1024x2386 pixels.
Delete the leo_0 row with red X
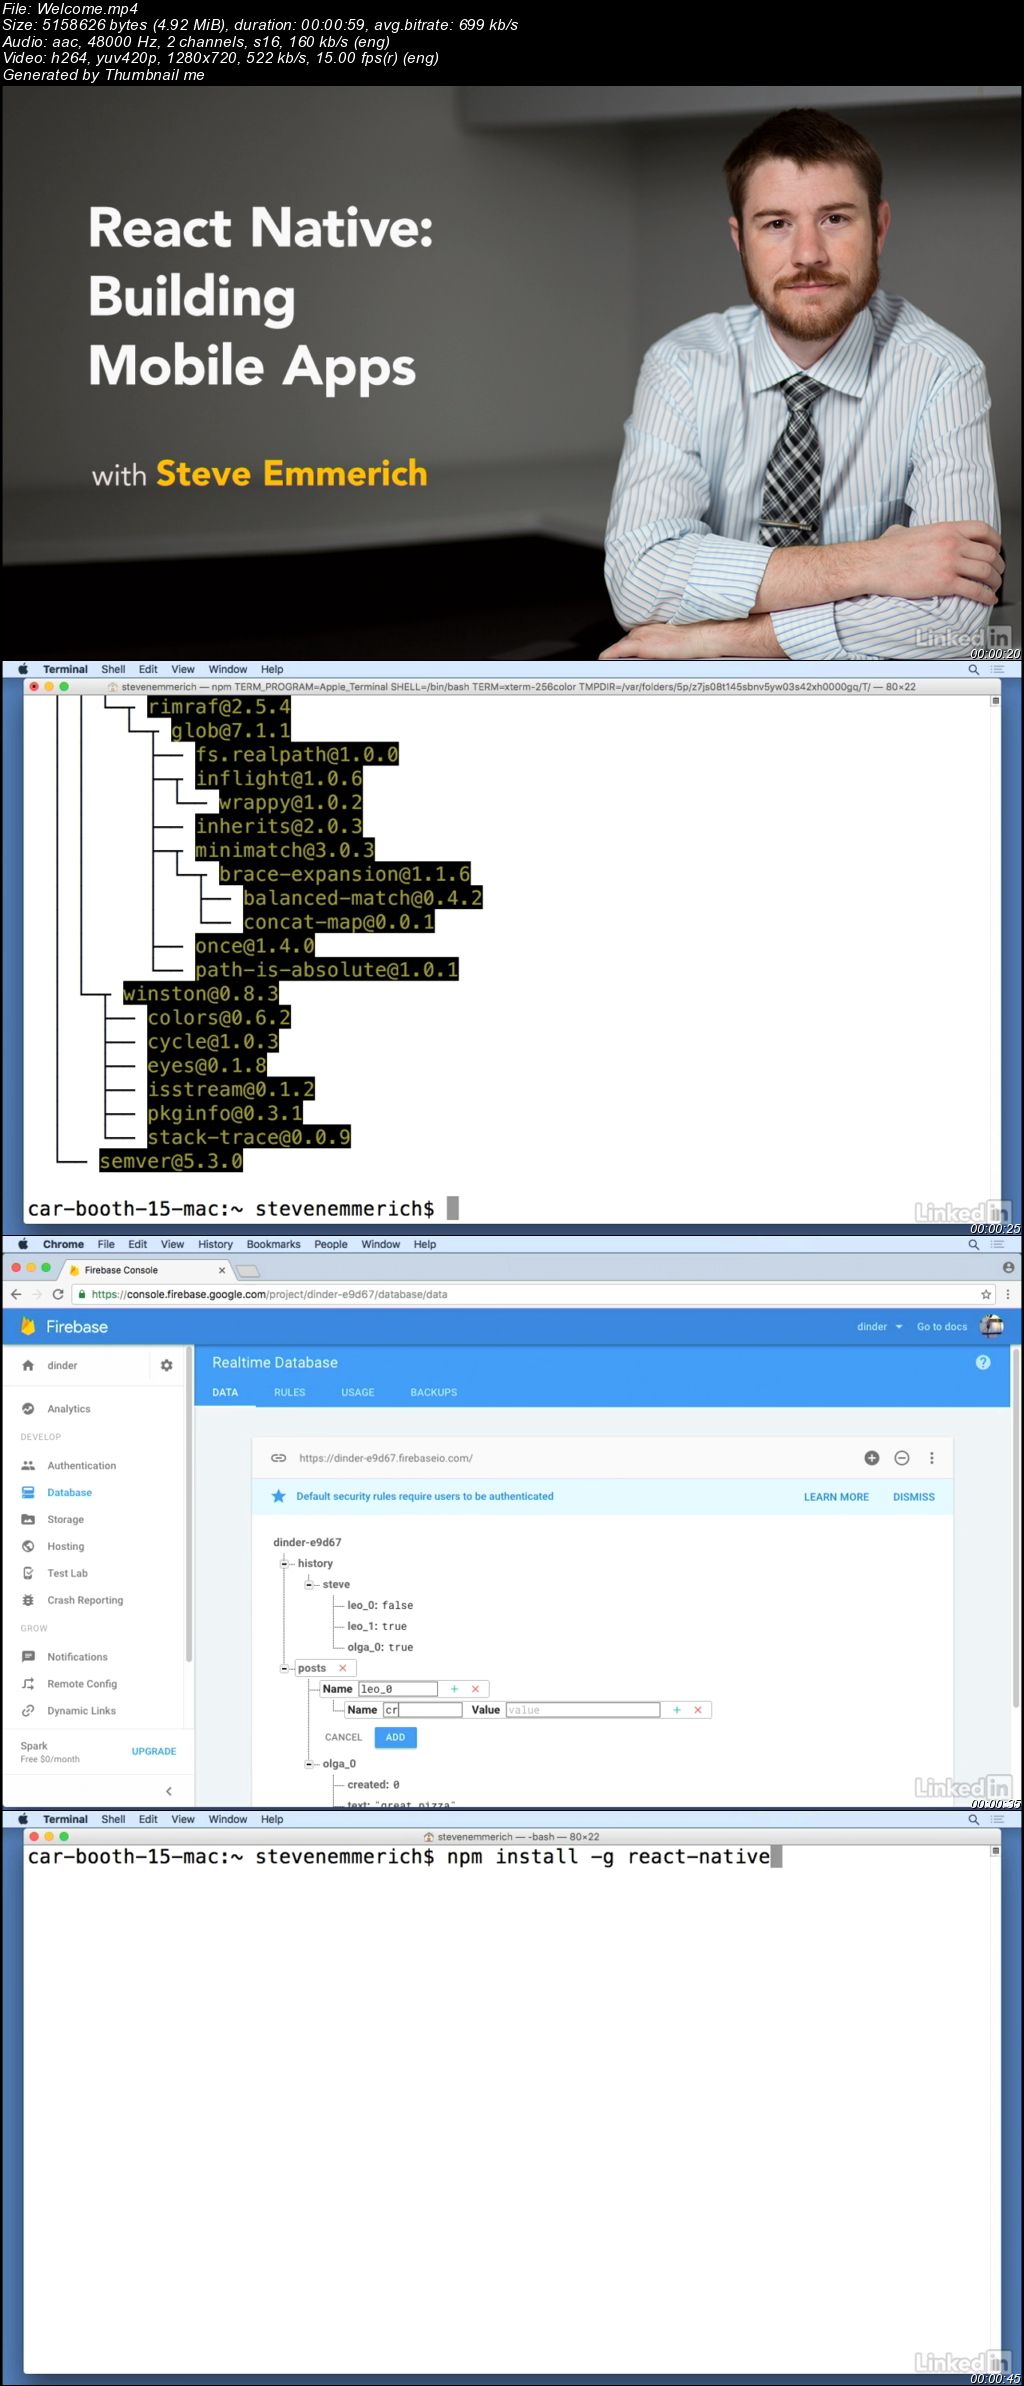[475, 1689]
